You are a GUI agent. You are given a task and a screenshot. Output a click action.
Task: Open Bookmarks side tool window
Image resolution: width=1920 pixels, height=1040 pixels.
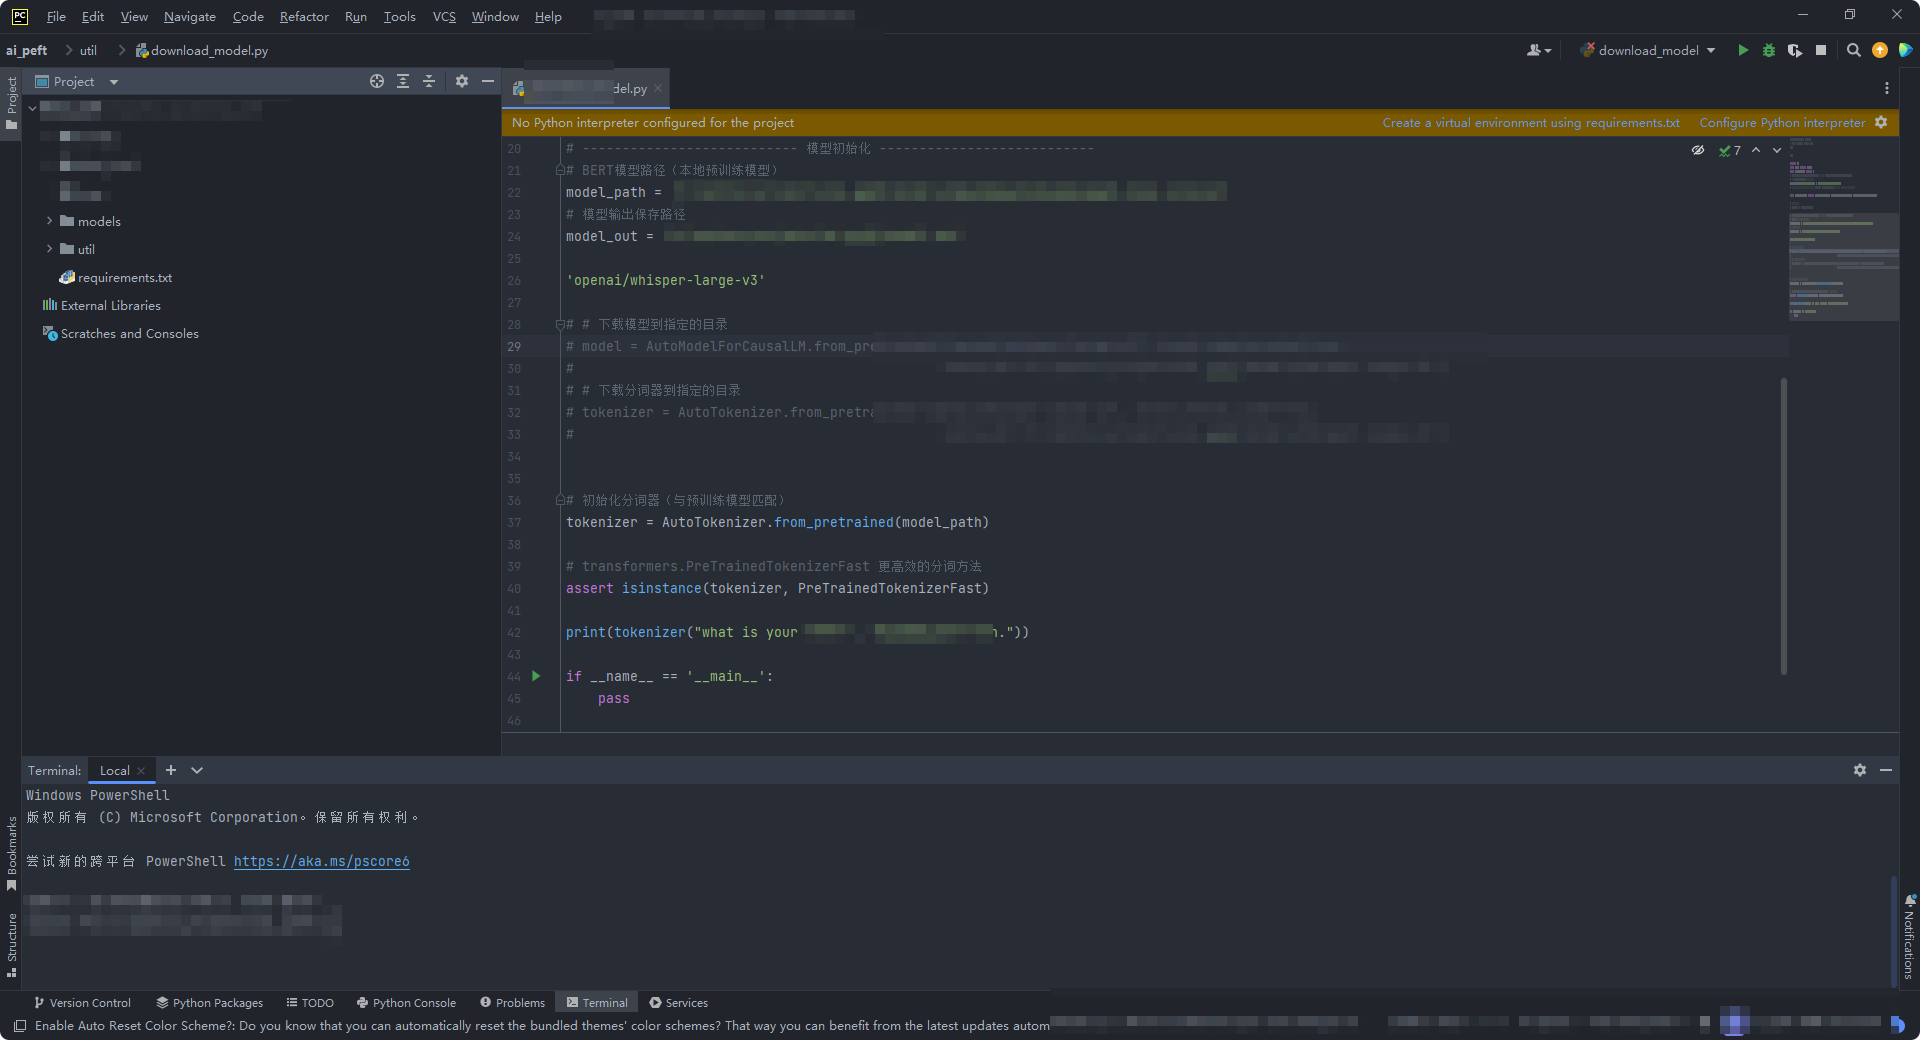(x=11, y=853)
